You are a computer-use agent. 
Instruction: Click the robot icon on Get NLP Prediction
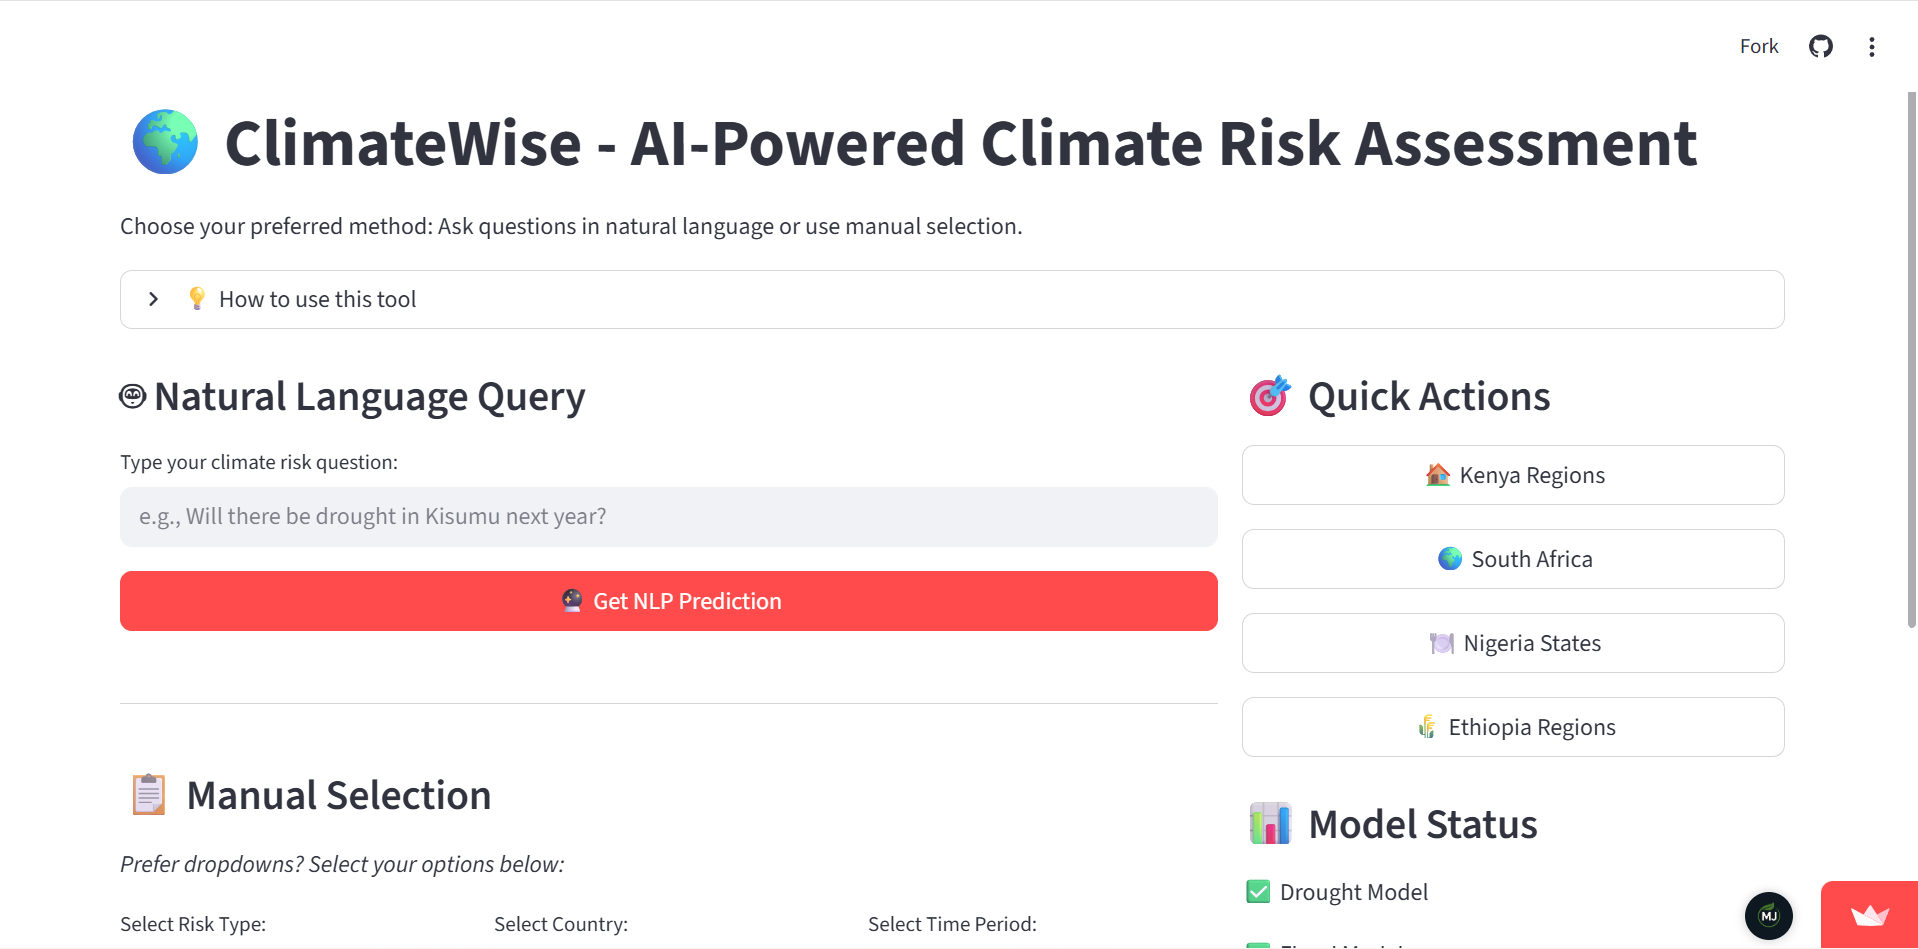coord(571,601)
